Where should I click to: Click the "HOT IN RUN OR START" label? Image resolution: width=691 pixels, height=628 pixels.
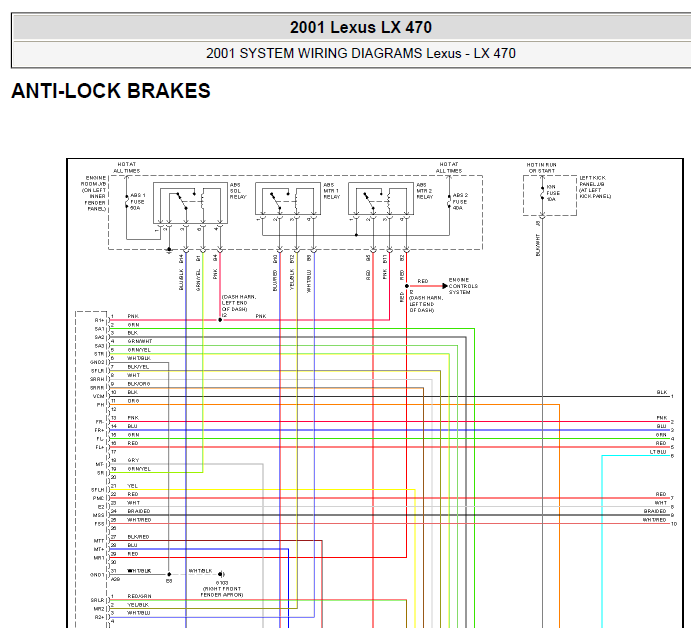coord(542,167)
